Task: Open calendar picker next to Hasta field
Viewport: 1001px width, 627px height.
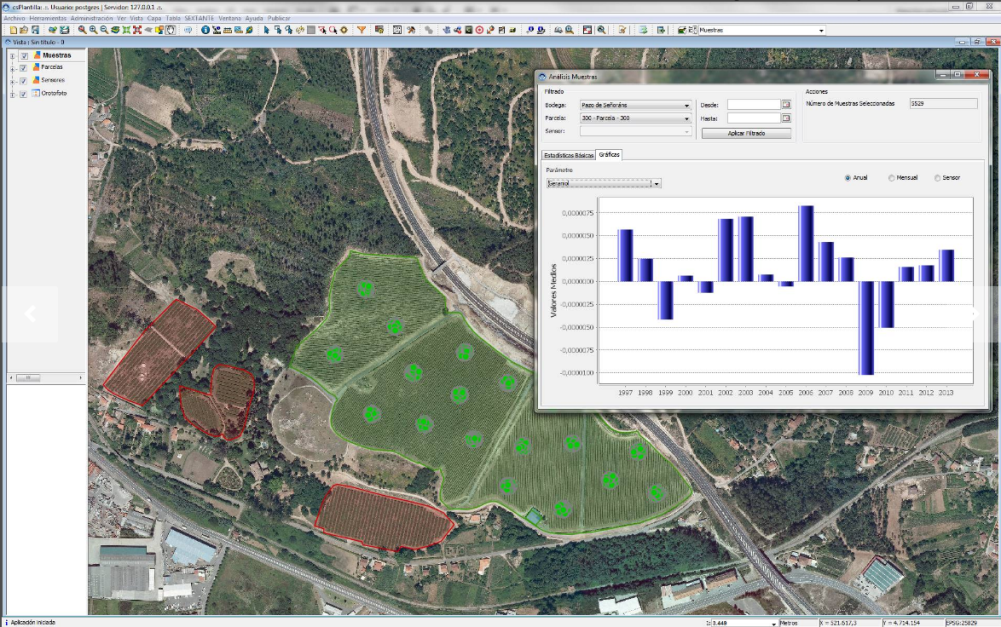Action: click(786, 118)
